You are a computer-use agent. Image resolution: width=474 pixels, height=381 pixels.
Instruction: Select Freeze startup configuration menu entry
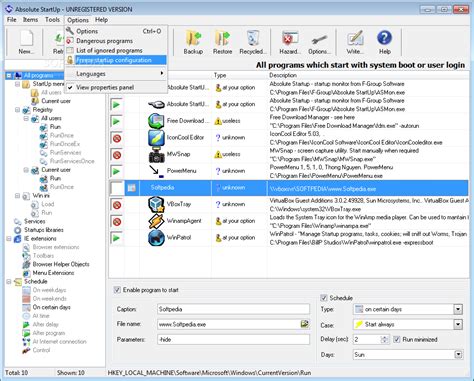(x=116, y=60)
